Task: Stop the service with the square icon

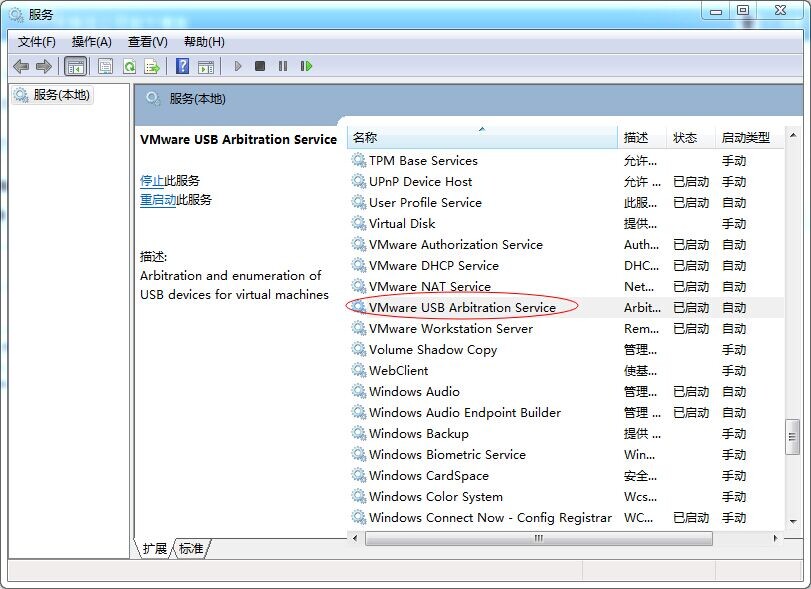Action: 260,66
